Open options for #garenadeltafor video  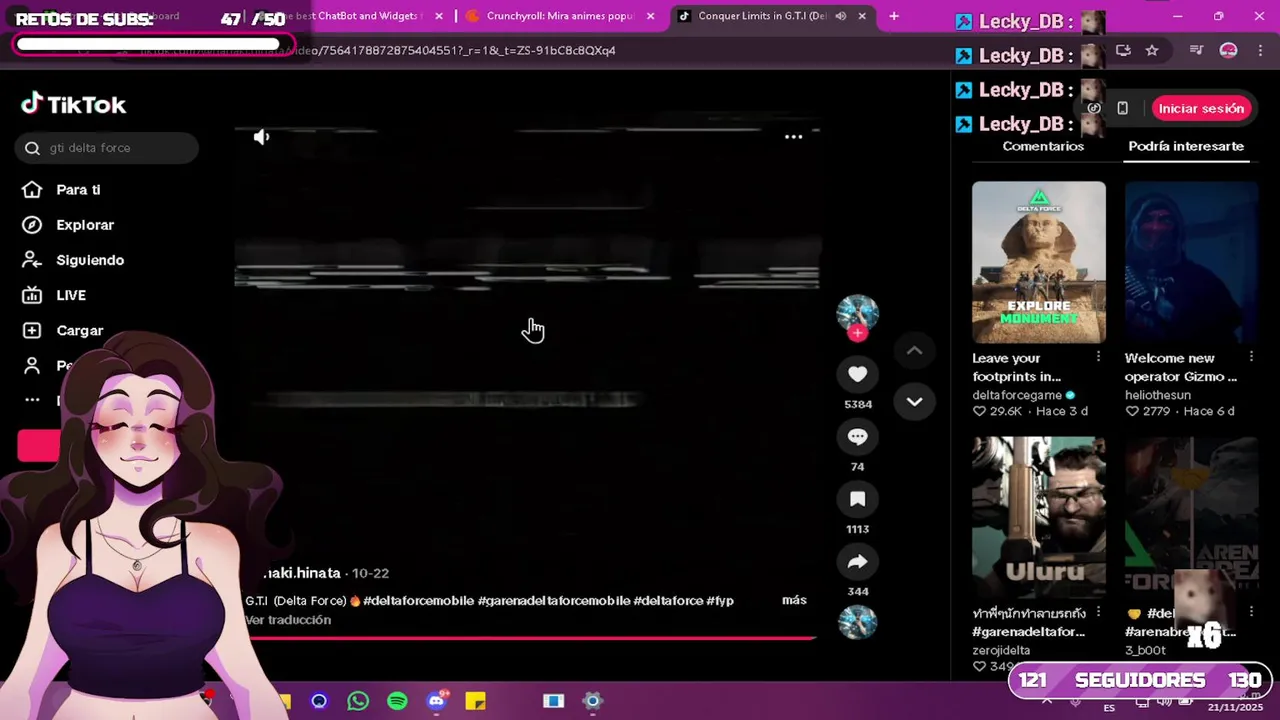click(1098, 612)
